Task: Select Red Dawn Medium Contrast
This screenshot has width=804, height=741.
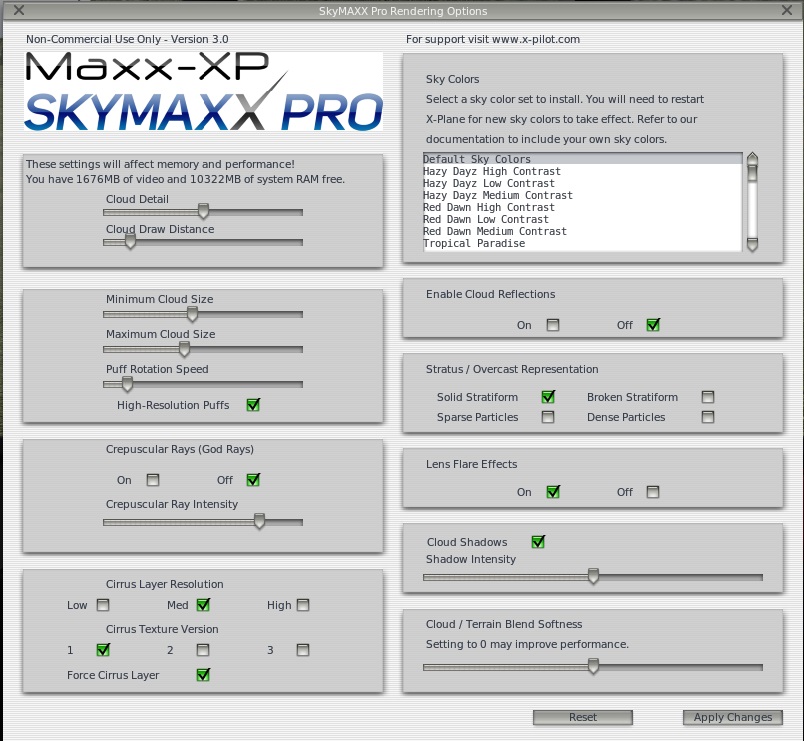Action: [582, 231]
